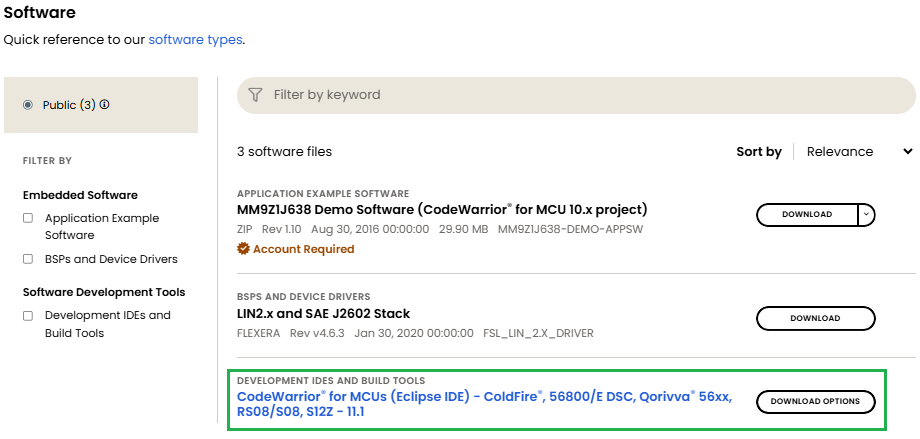Click the Embedded Software filter heading

point(80,195)
